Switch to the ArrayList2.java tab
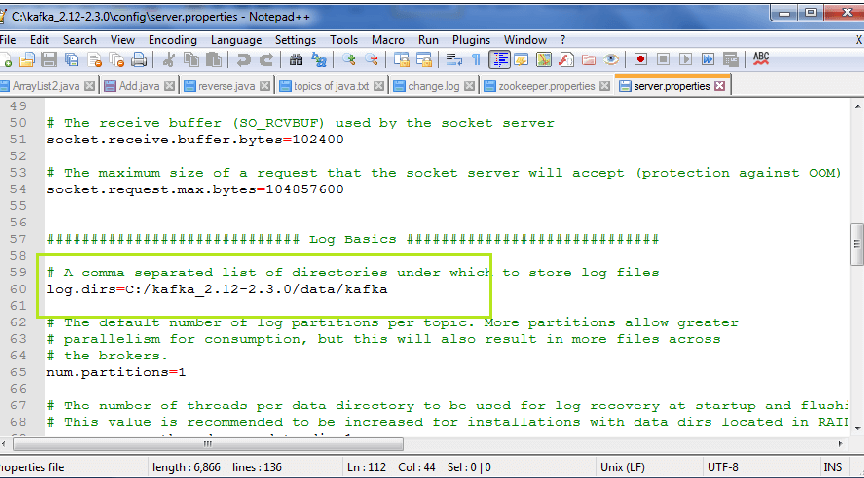This screenshot has width=864, height=478. coord(46,86)
